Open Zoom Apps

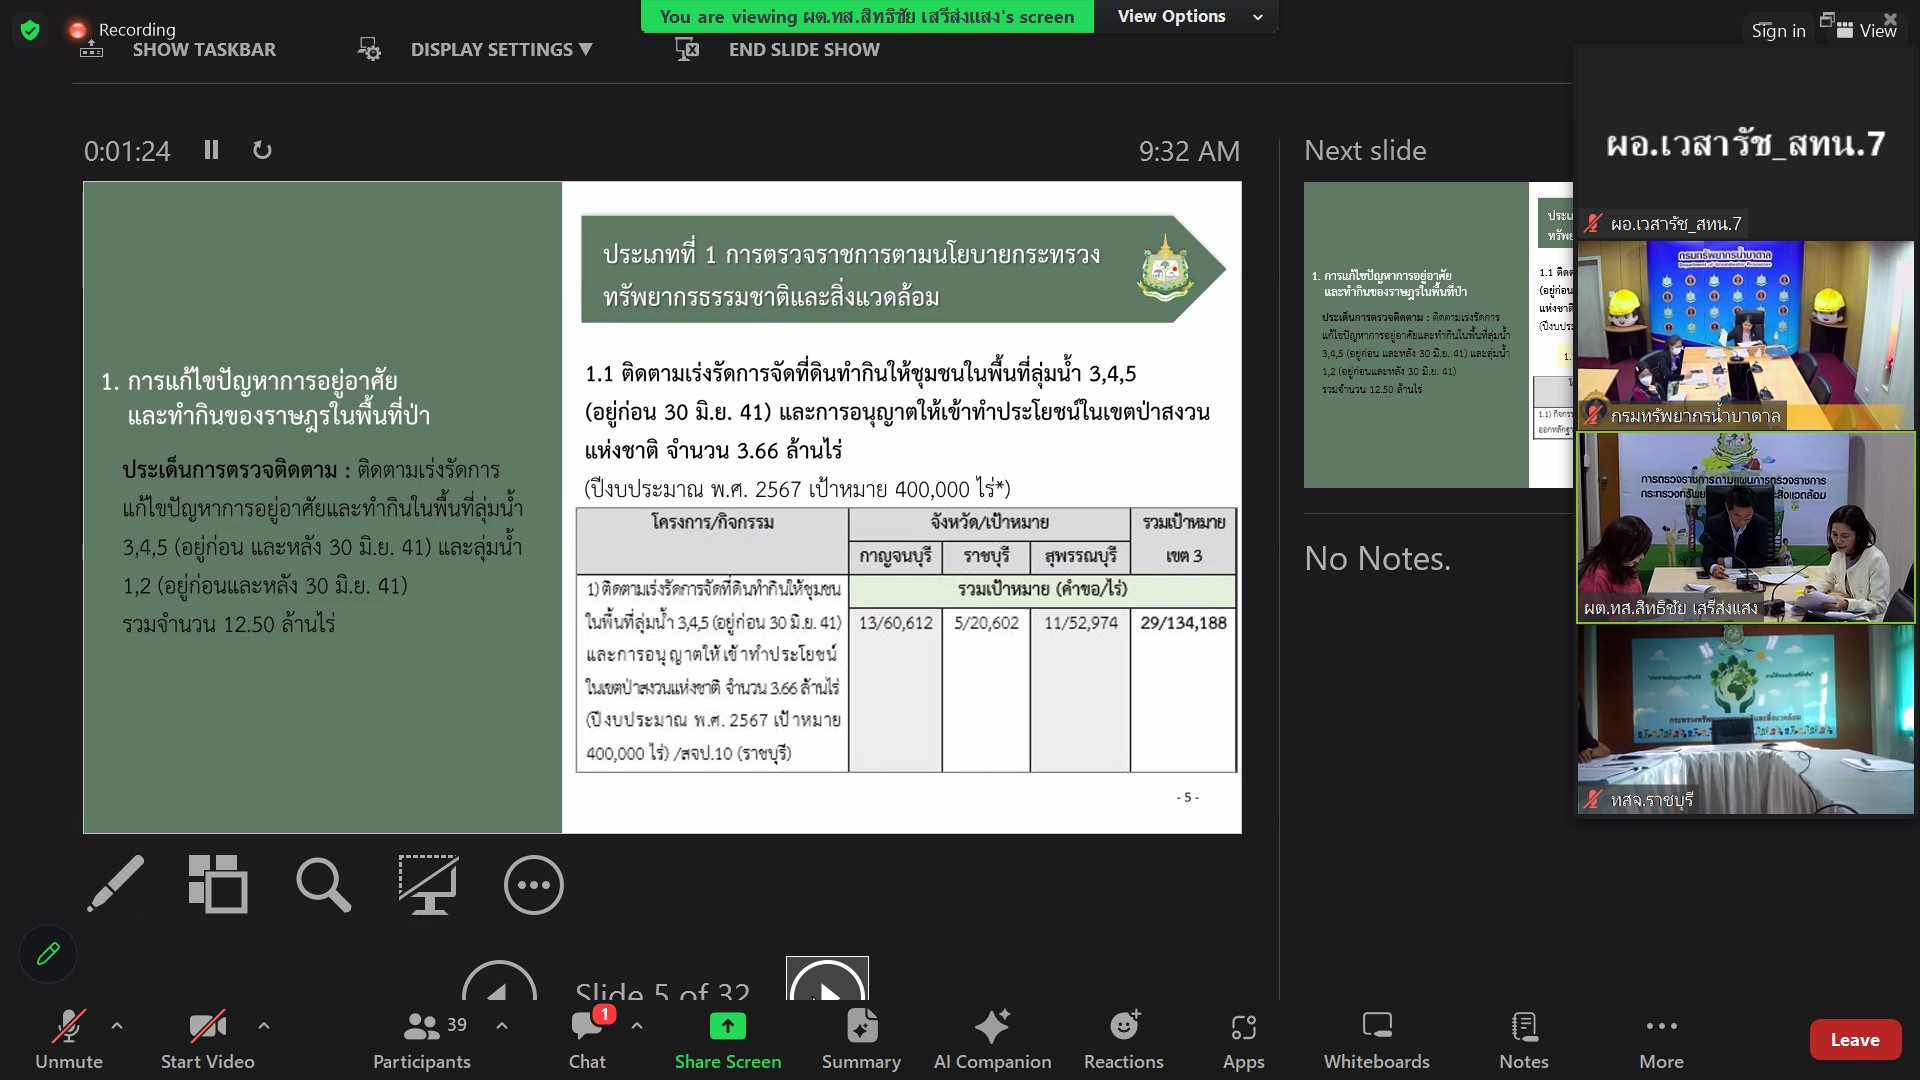(1244, 1040)
